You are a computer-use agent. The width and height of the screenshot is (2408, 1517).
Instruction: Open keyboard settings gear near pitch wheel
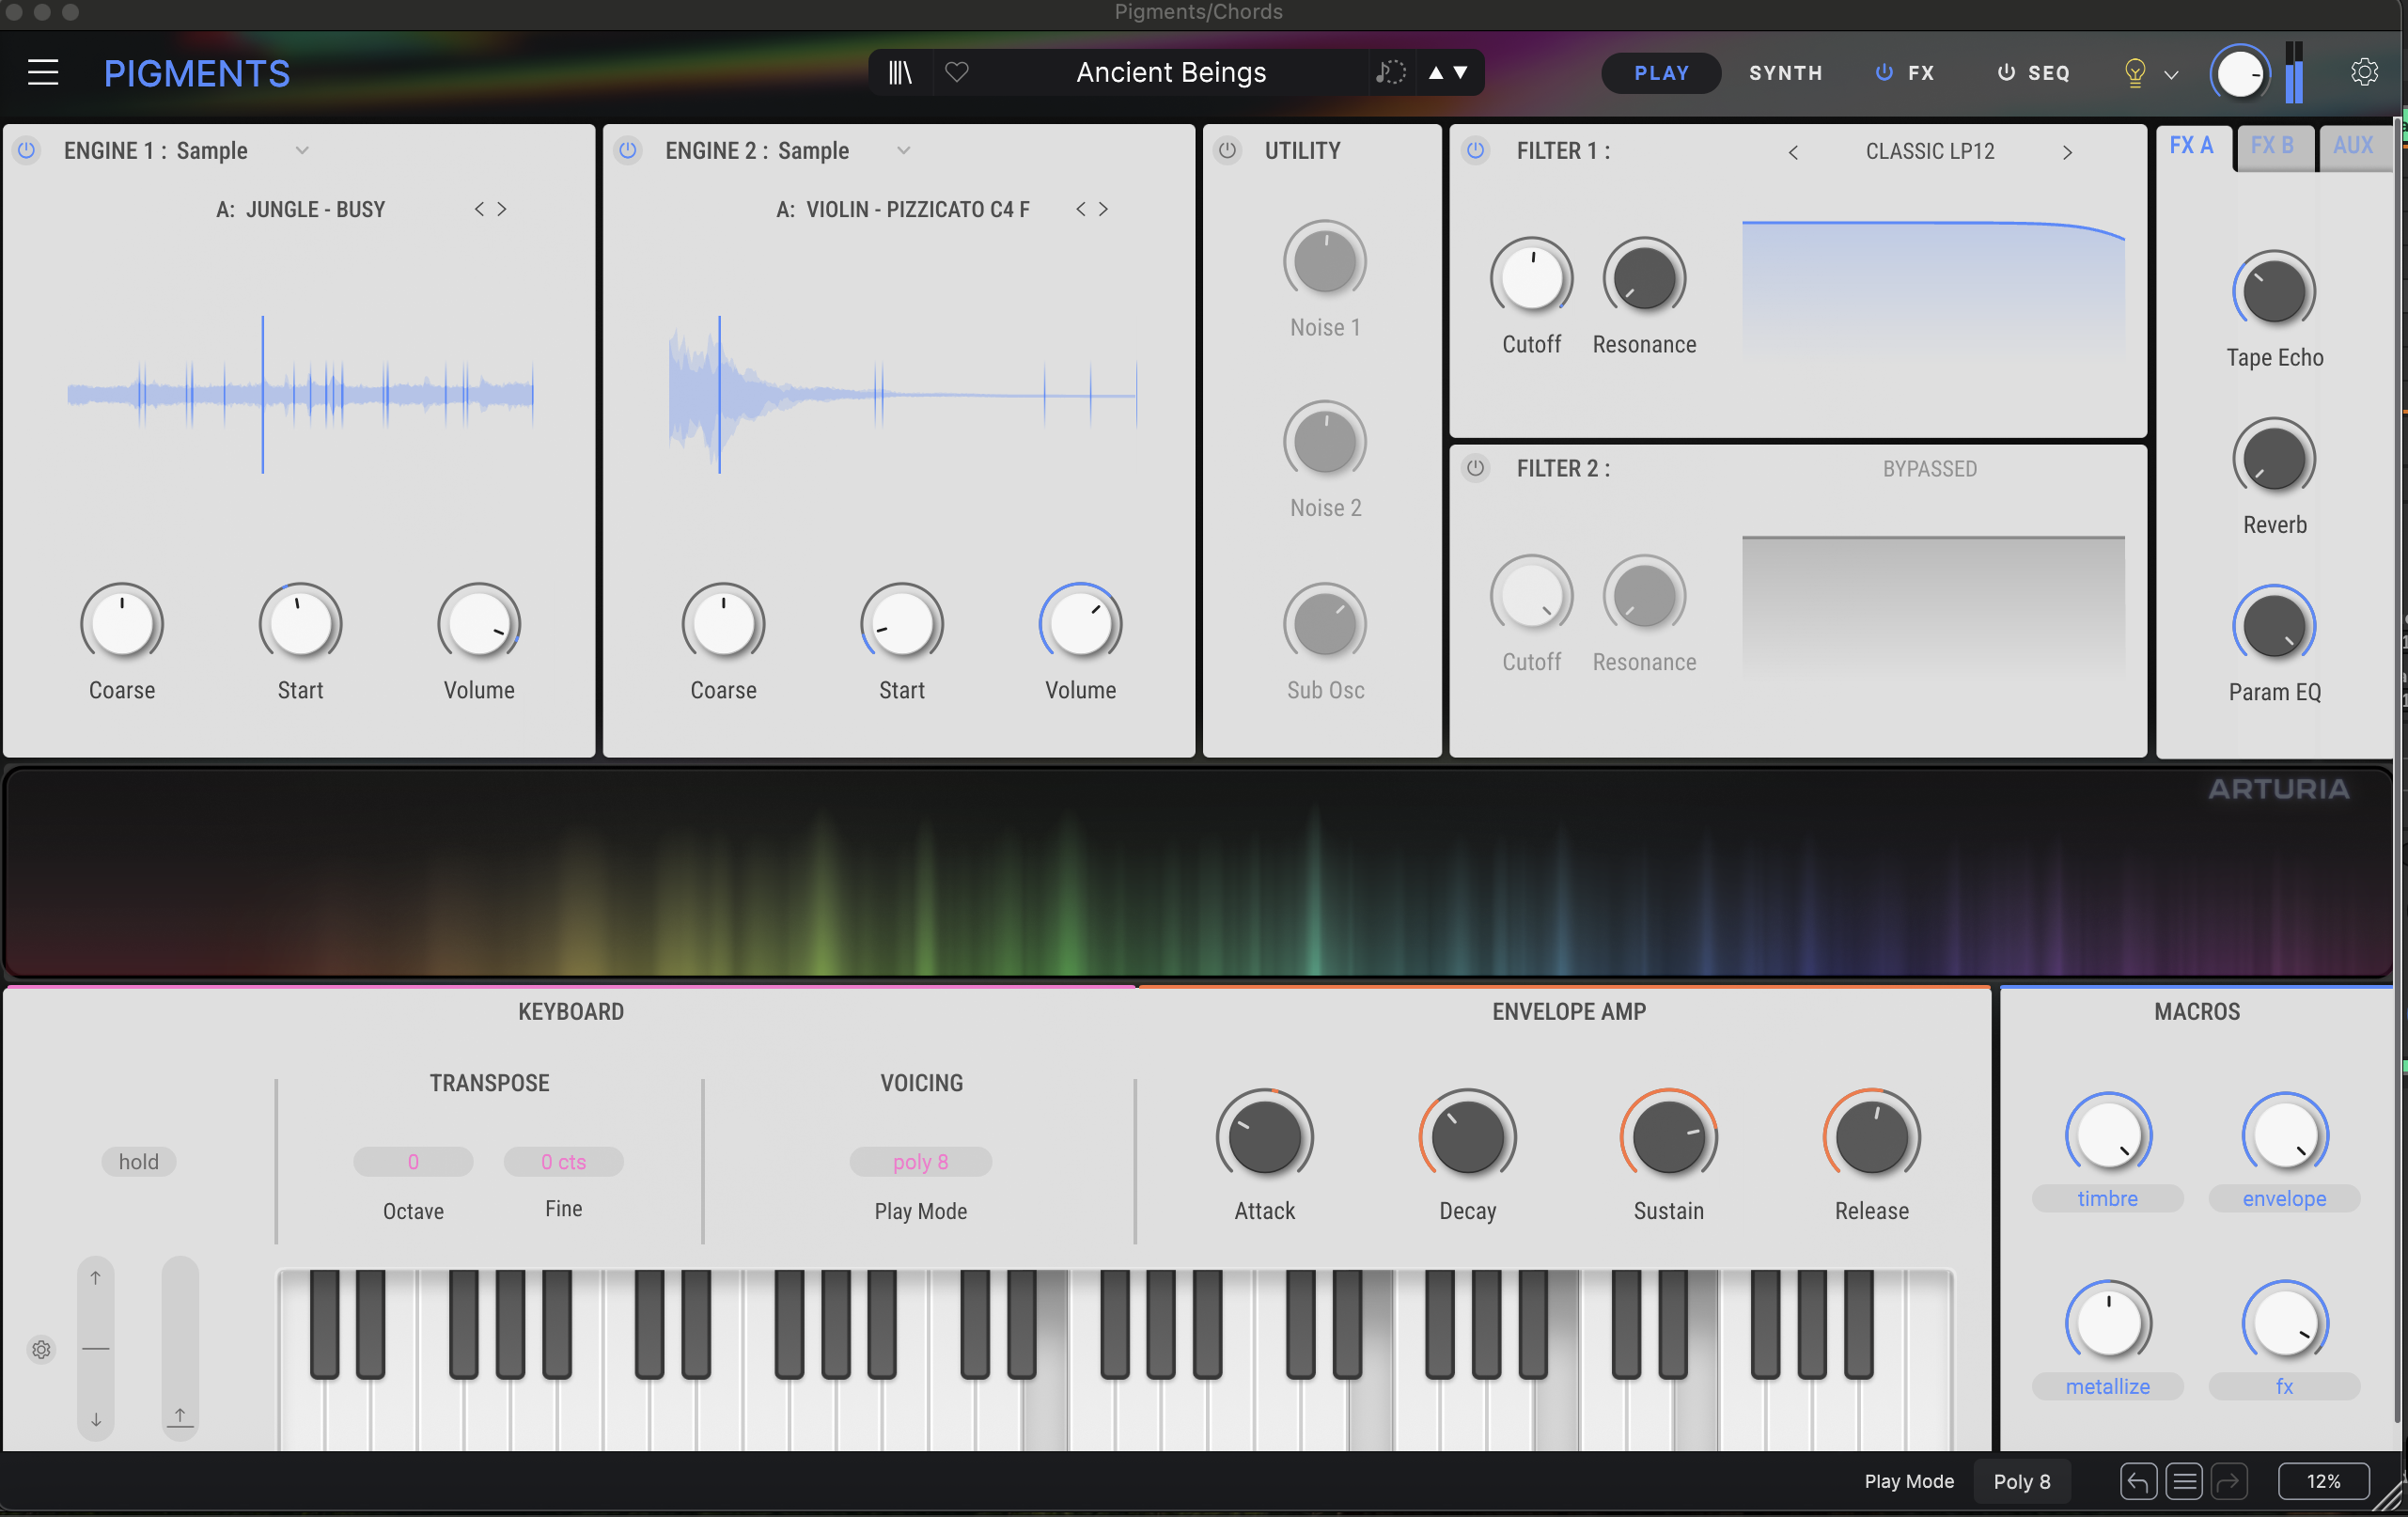41,1350
